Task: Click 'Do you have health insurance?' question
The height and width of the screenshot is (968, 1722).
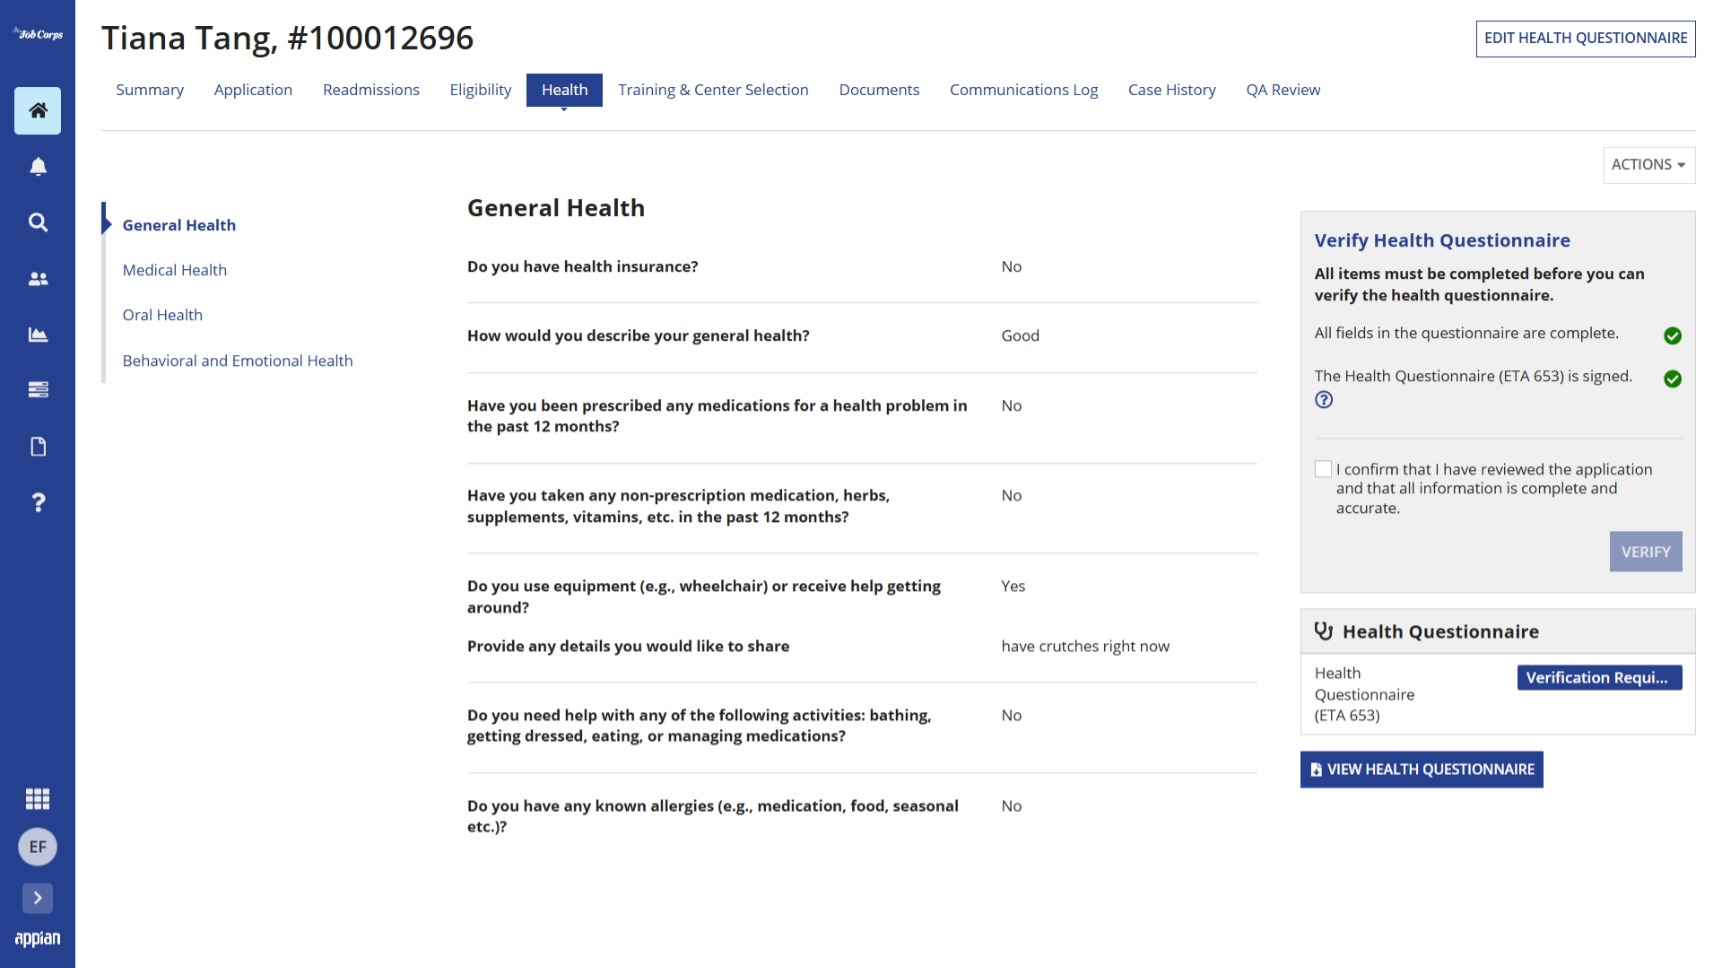Action: point(582,267)
